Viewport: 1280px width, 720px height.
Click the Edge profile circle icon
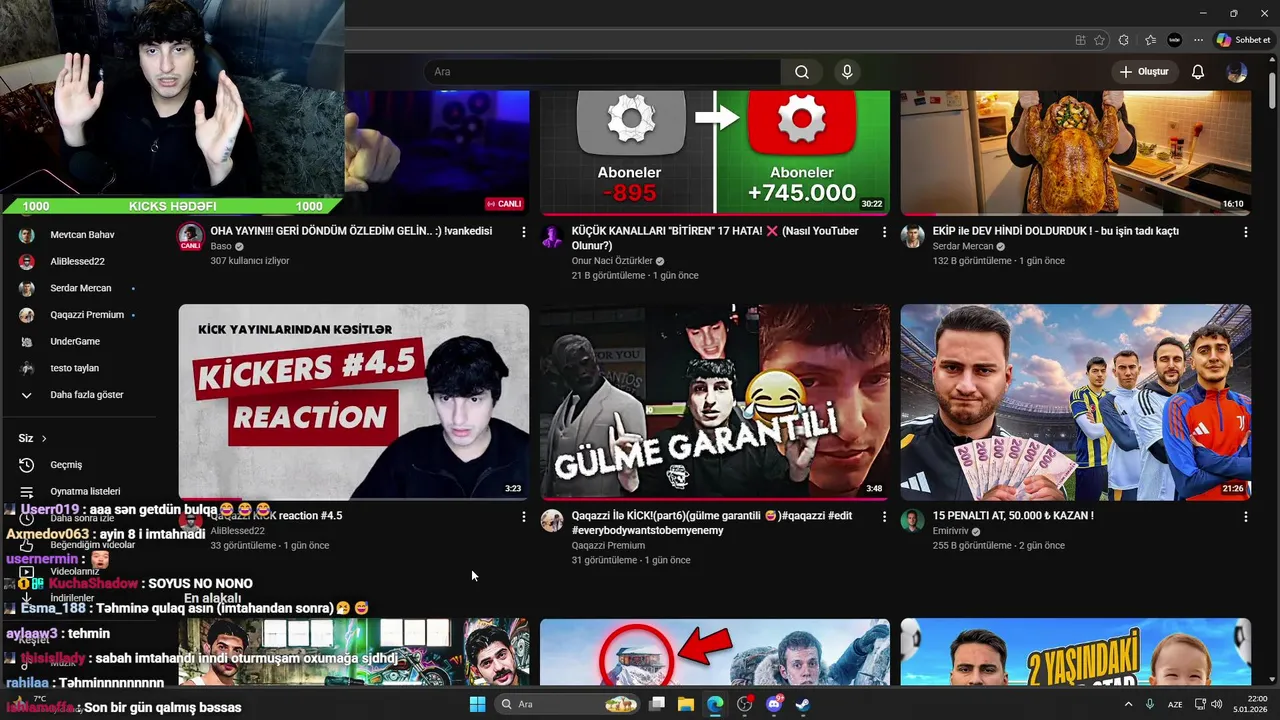(1174, 40)
